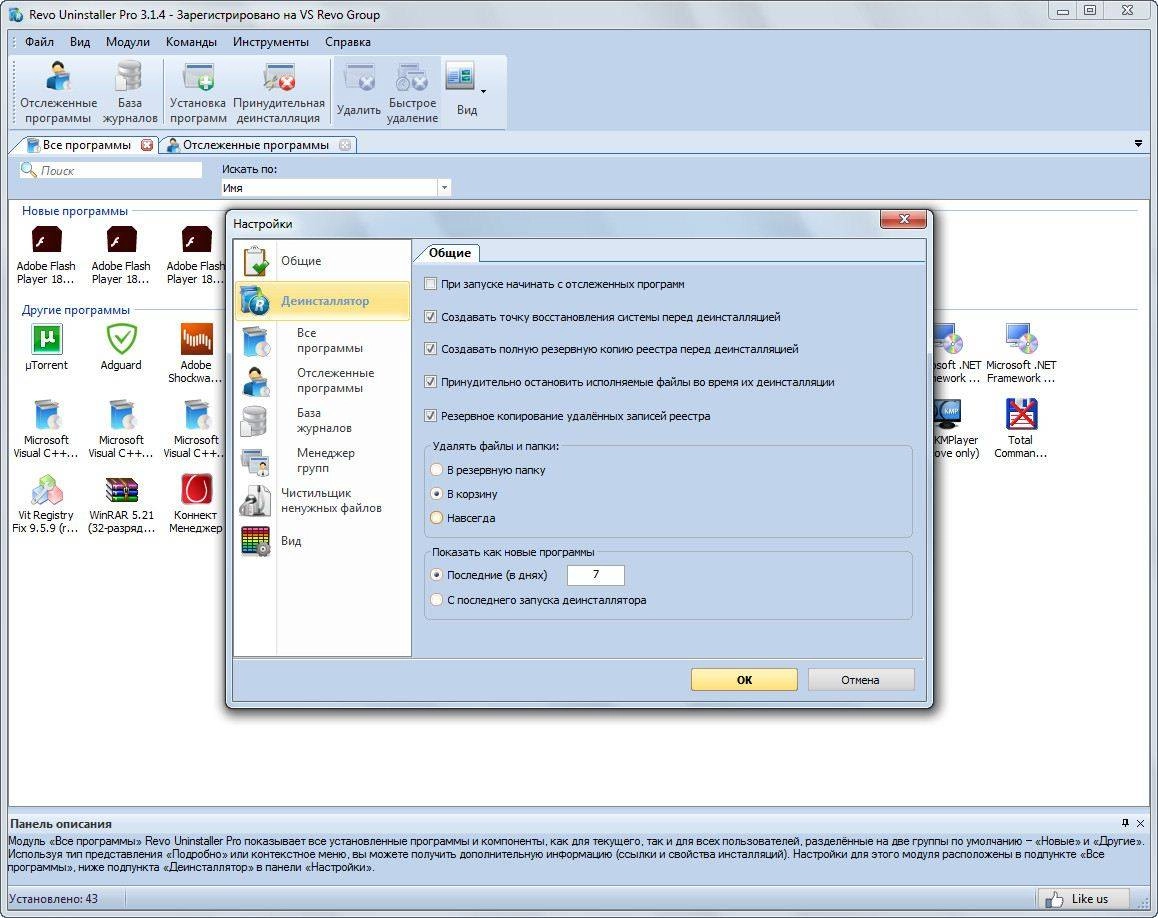Click the days value field showing 7
The height and width of the screenshot is (918, 1158).
[596, 575]
